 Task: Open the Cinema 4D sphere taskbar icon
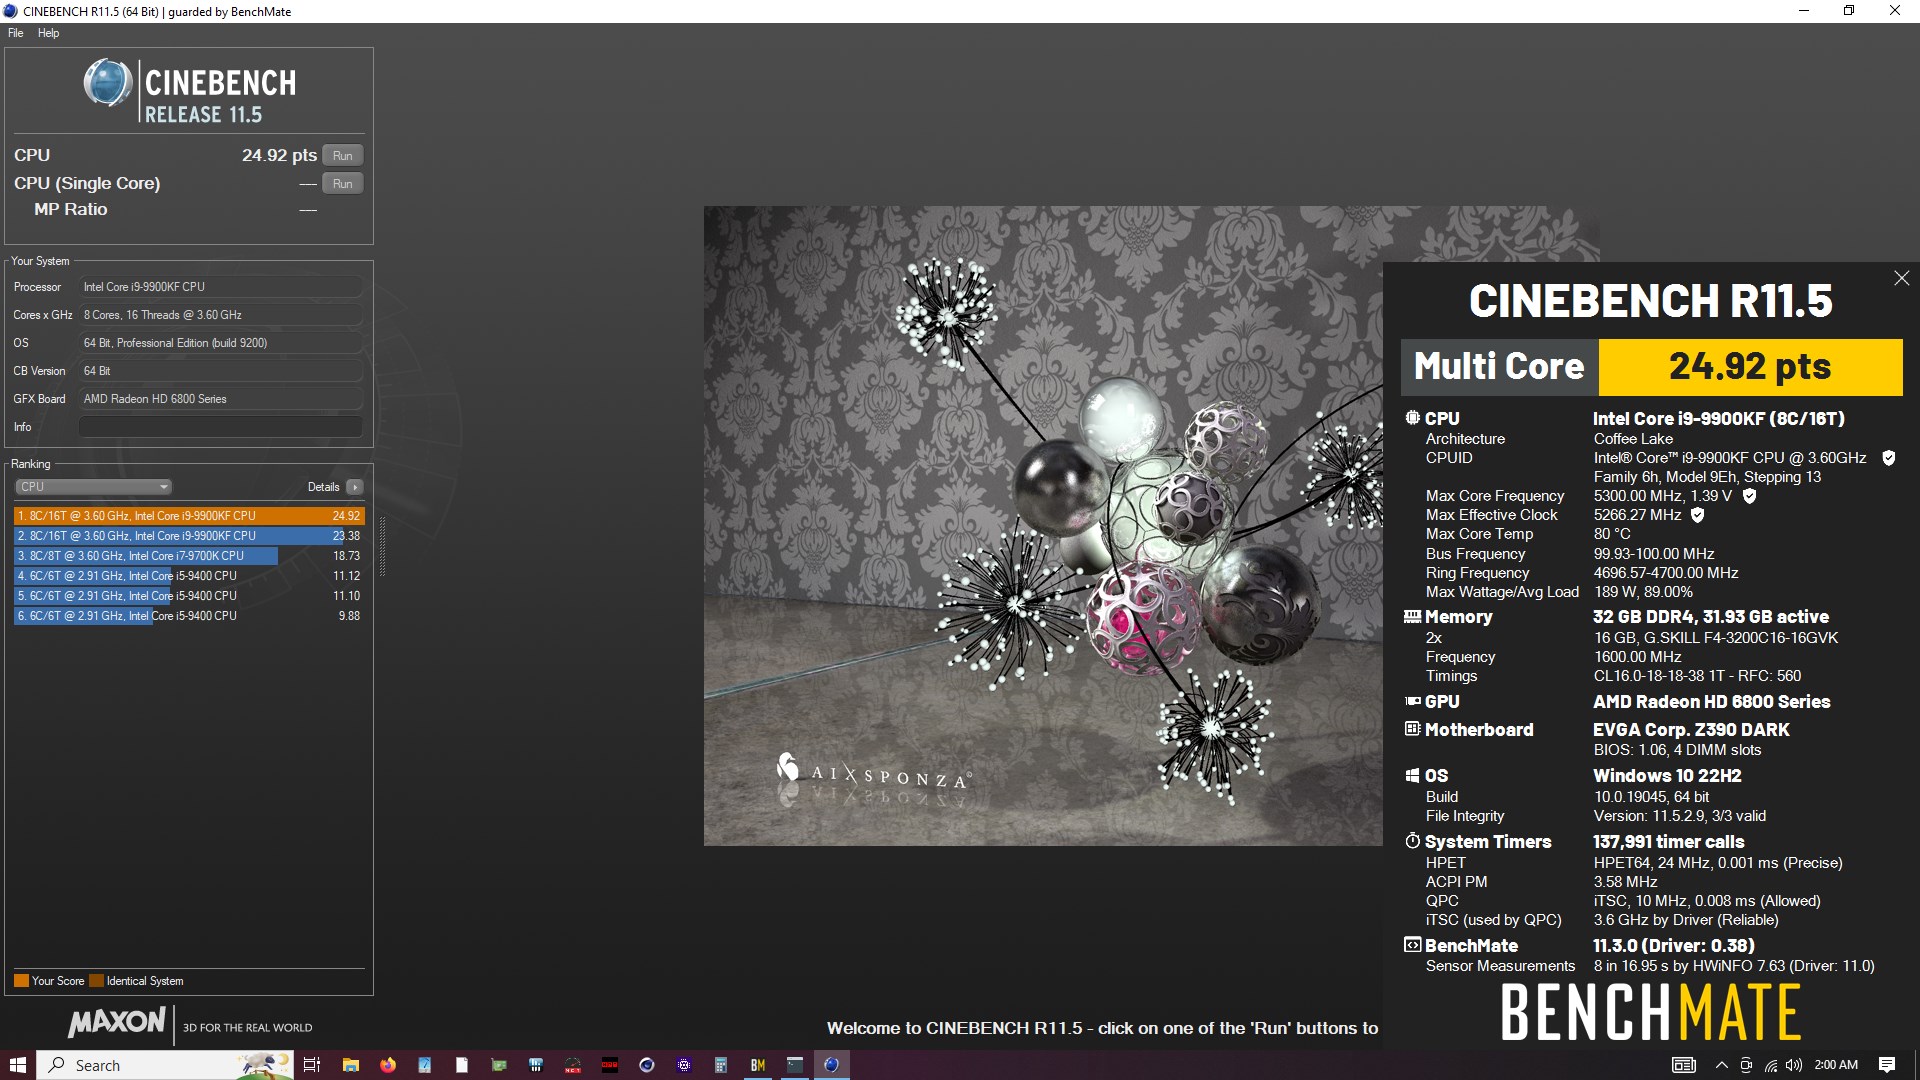click(x=647, y=1065)
